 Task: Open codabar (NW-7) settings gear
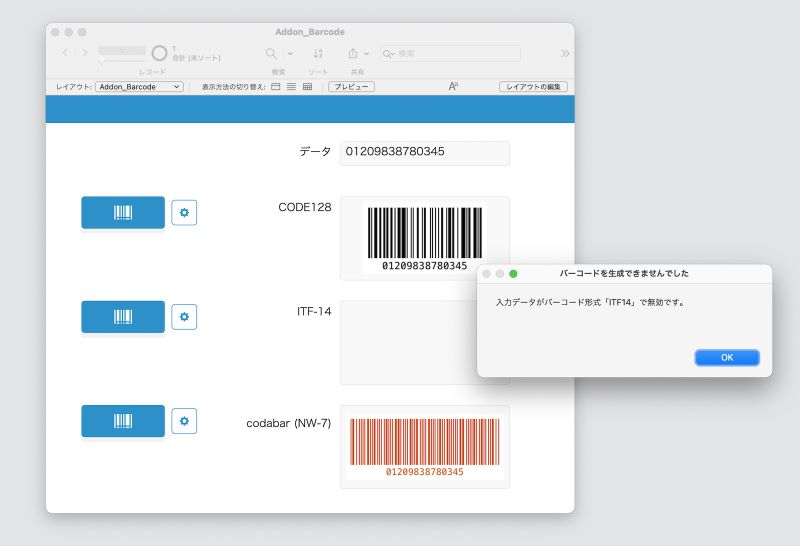tap(184, 421)
